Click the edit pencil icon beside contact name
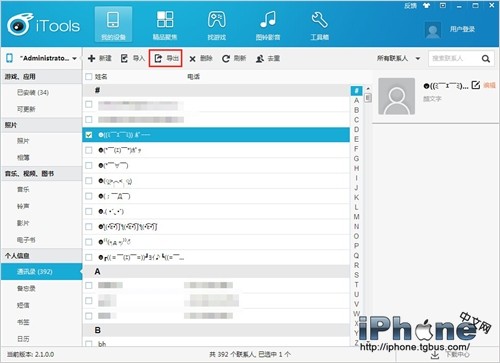The width and height of the screenshot is (500, 363). (476, 85)
